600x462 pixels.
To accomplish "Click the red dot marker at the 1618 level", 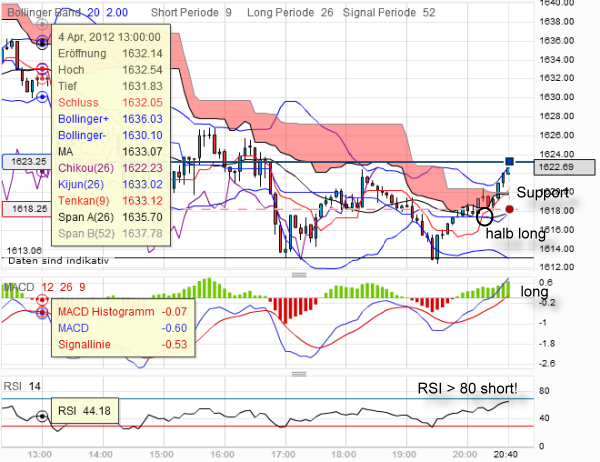I will [509, 209].
